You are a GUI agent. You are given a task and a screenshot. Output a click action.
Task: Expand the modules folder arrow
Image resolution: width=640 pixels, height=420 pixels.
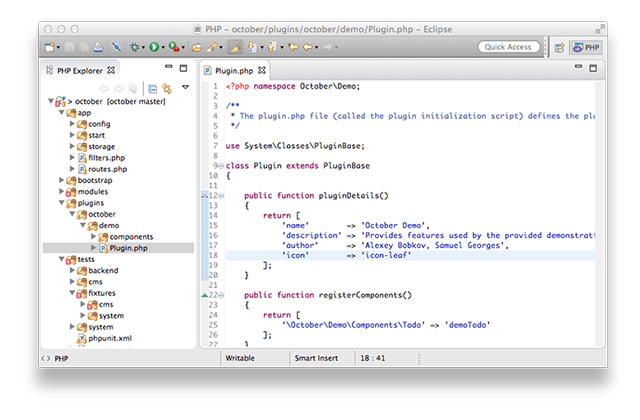coord(61,191)
